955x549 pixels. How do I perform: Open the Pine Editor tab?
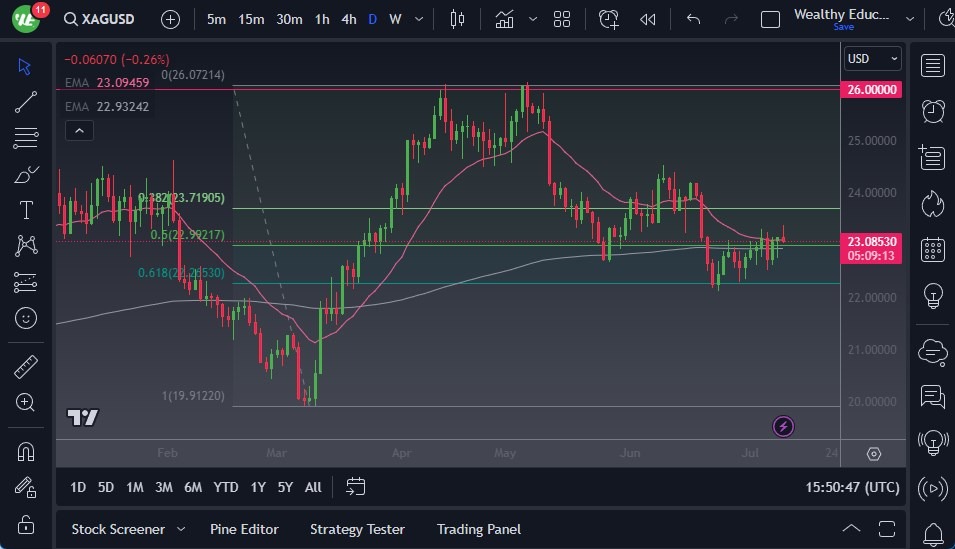coord(244,529)
